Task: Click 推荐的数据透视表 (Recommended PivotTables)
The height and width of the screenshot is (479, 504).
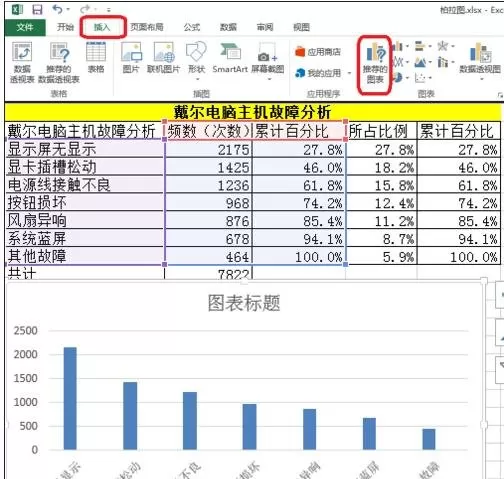Action: (x=59, y=62)
